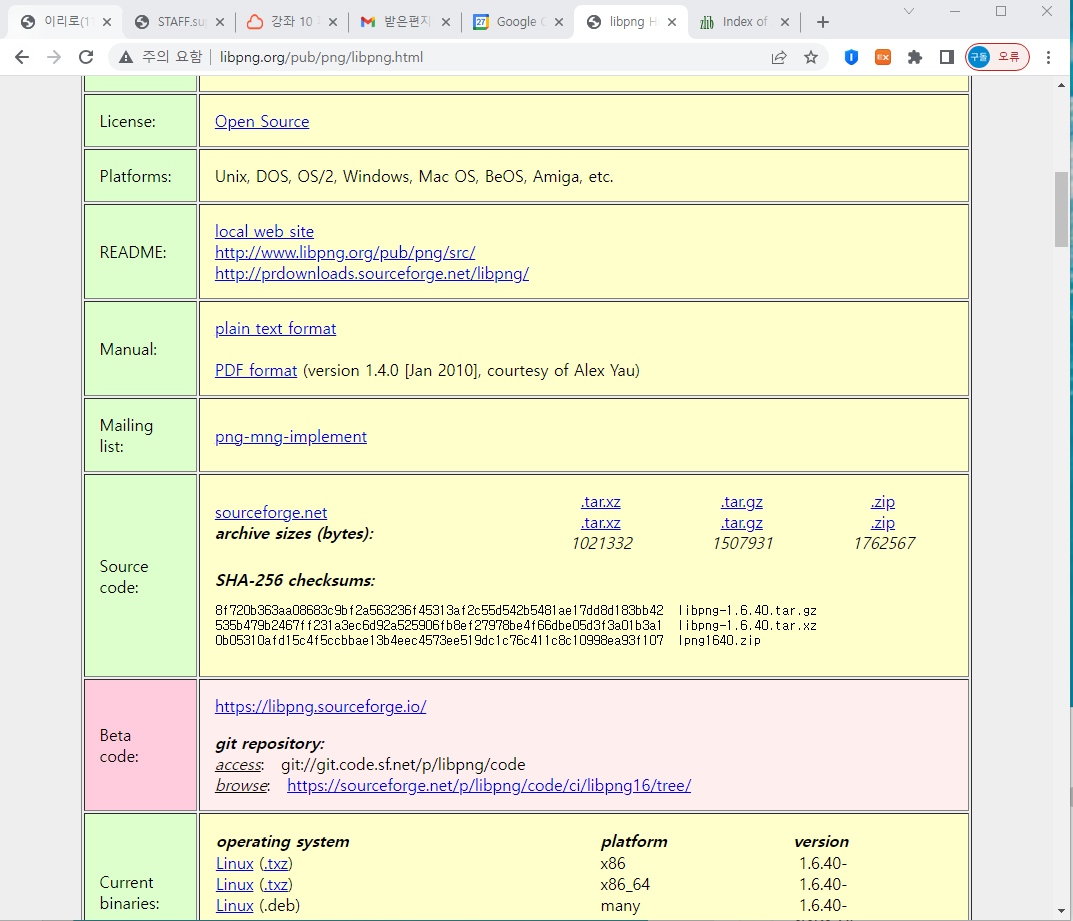1073x921 pixels.
Task: Minimize the Chrome window
Action: point(955,11)
